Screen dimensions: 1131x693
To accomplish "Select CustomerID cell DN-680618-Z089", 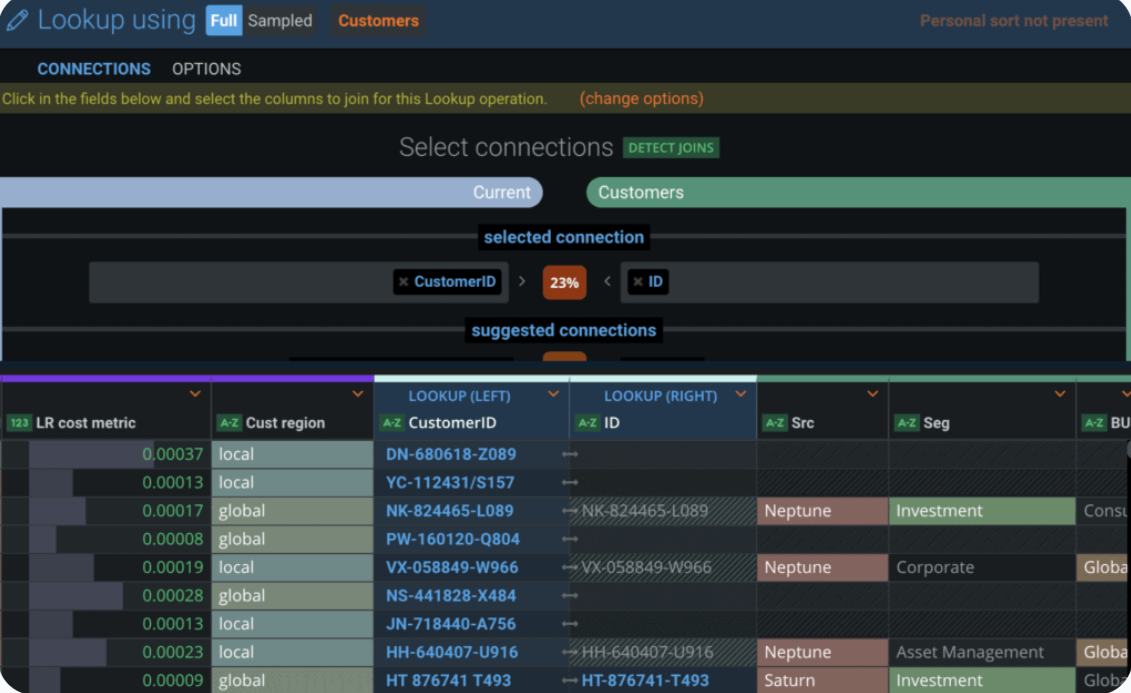I will click(x=471, y=454).
